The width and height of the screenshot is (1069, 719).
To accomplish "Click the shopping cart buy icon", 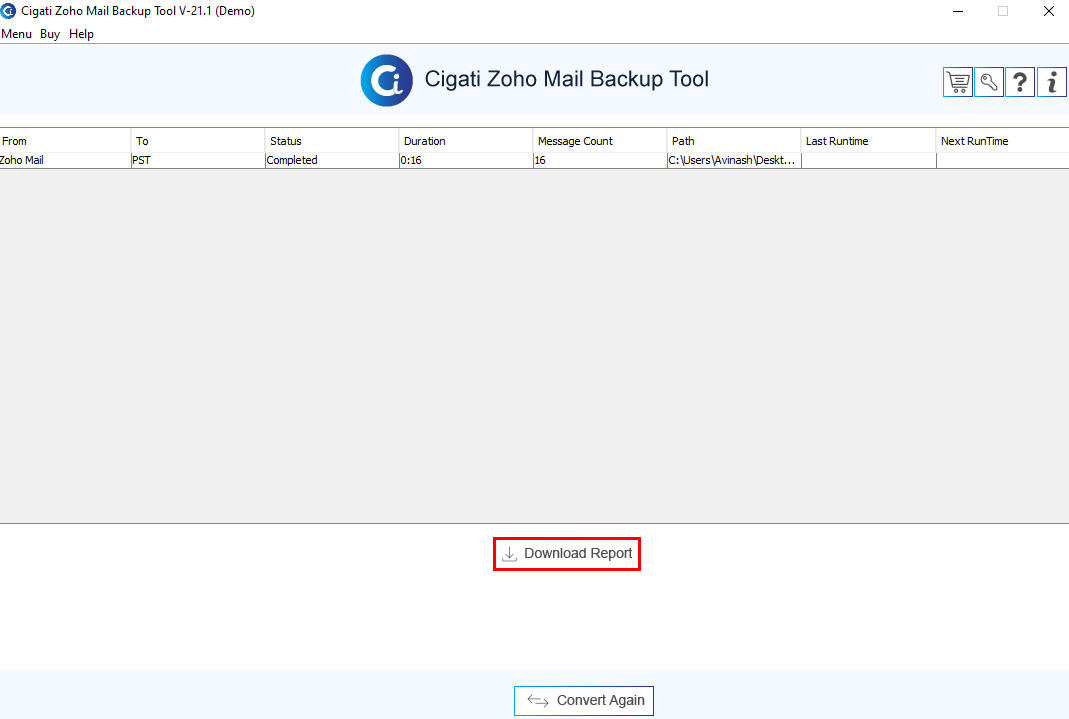I will 957,82.
